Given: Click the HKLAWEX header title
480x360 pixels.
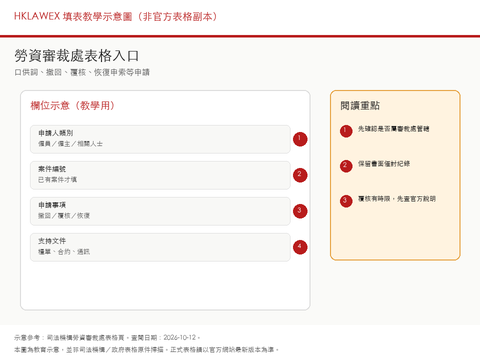Looking at the screenshot, I should tap(116, 16).
